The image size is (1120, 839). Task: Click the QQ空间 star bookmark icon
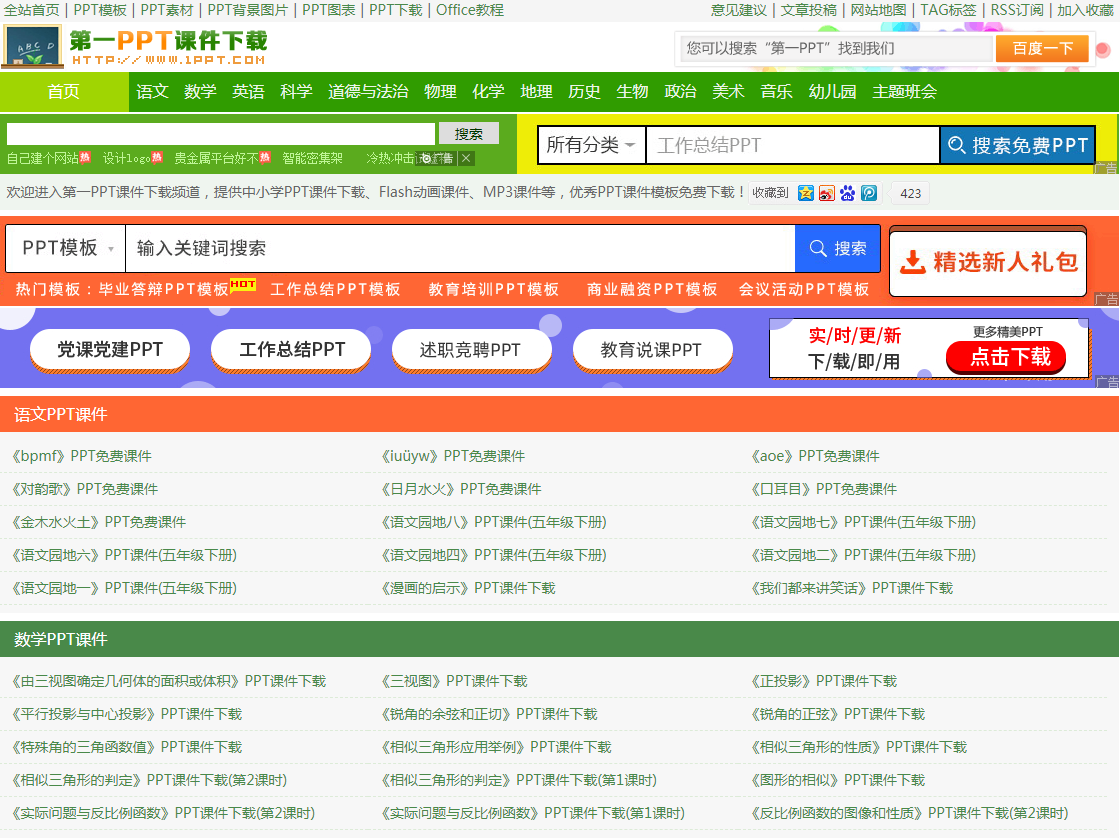point(806,193)
